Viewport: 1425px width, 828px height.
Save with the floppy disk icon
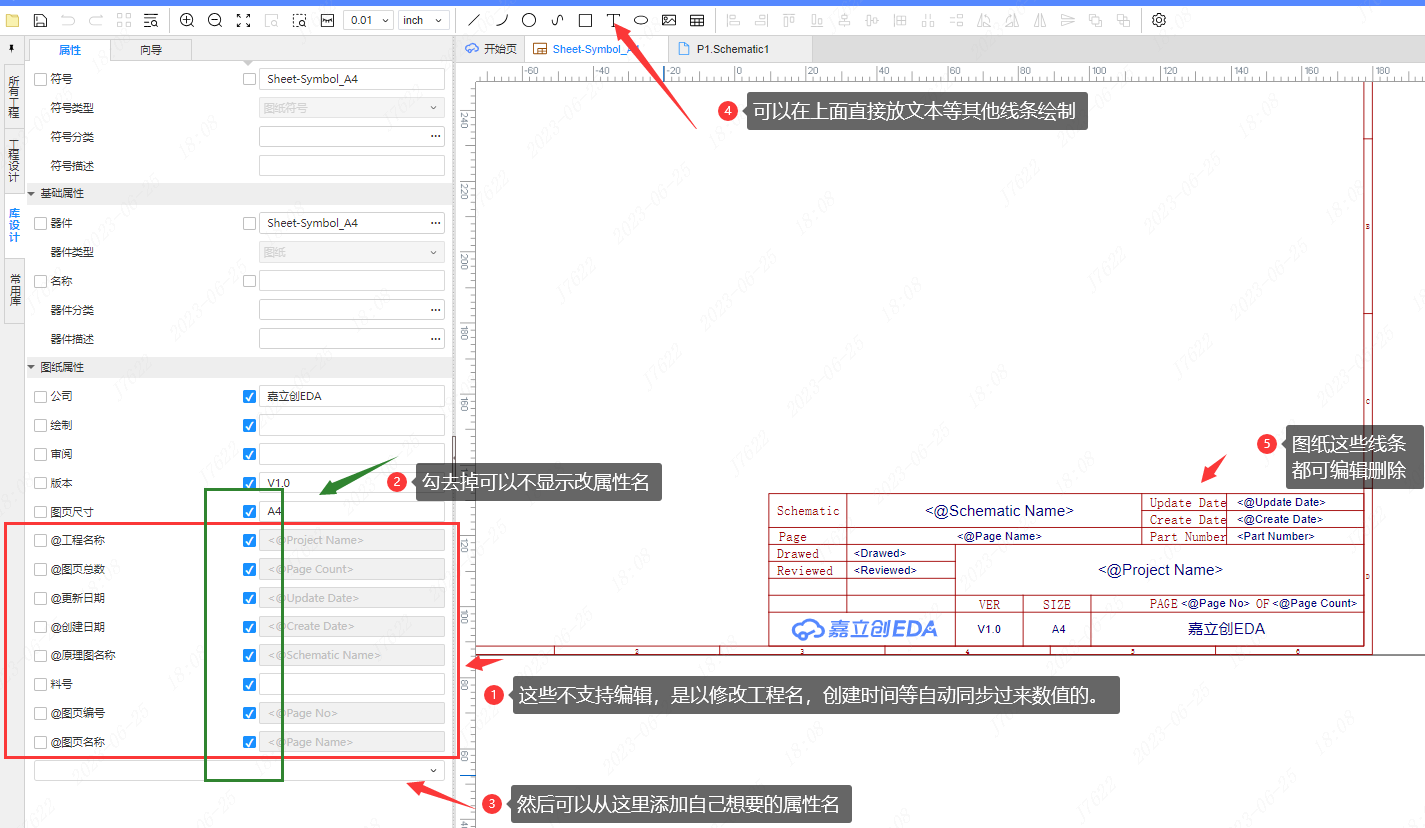click(x=41, y=19)
